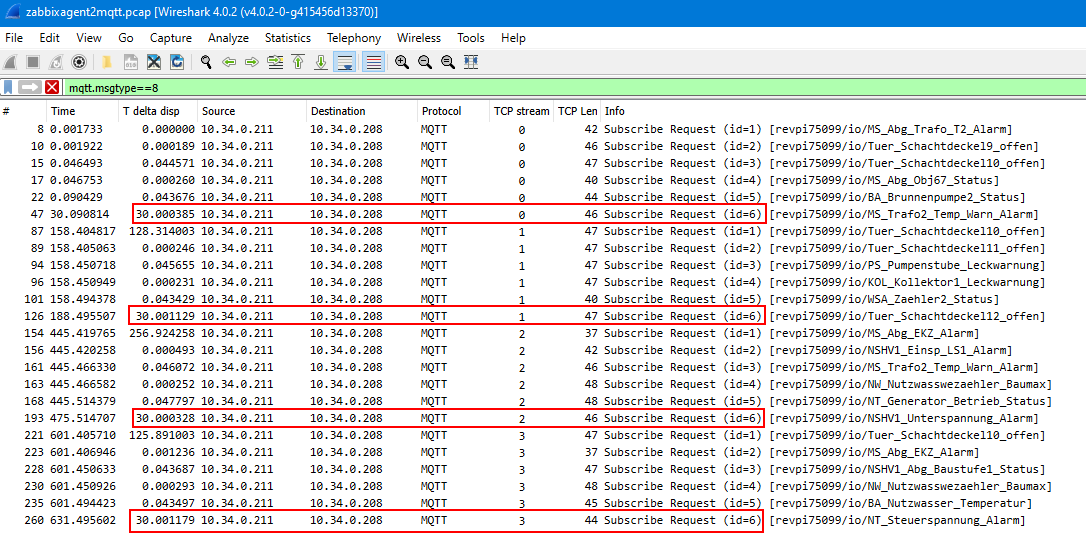Click the Go to specified packet icon

pyautogui.click(x=275, y=62)
